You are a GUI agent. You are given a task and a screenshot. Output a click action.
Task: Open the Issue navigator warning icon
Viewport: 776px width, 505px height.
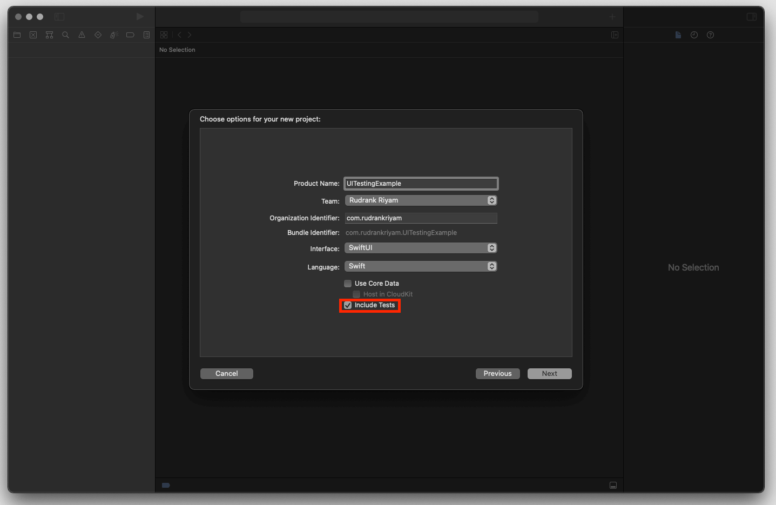point(81,34)
